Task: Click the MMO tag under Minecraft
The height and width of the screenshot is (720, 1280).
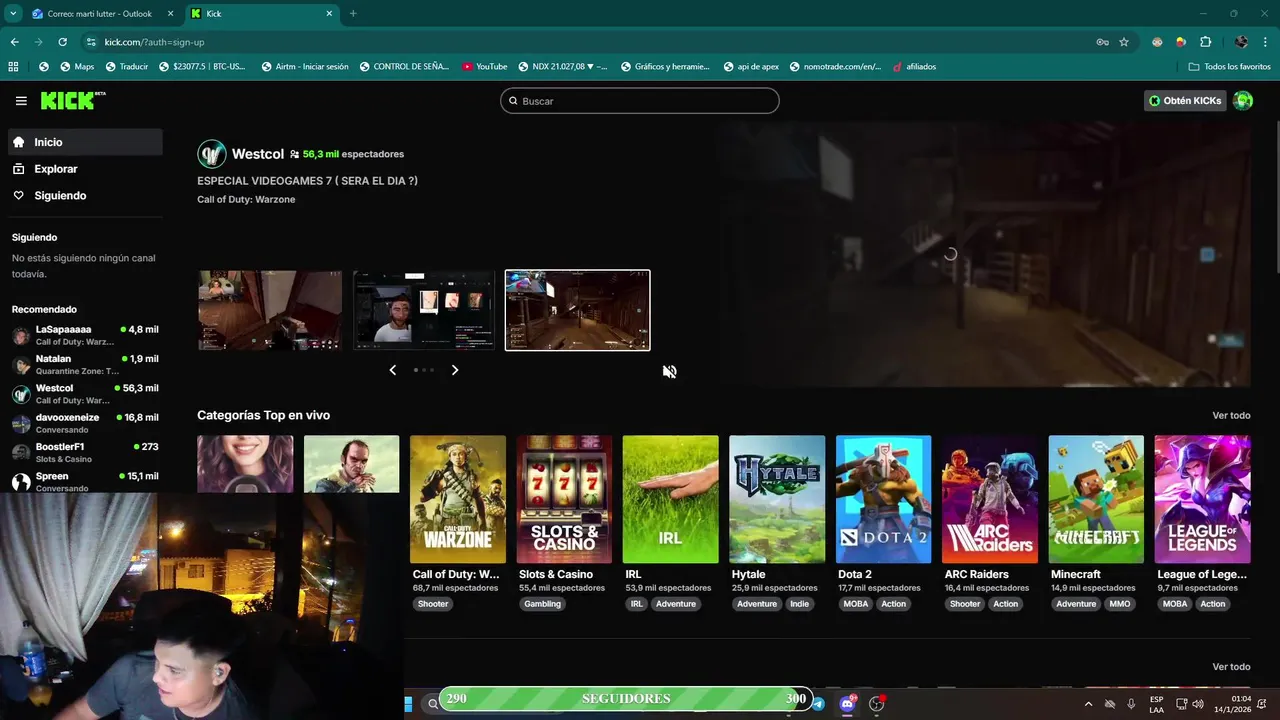Action: [x=1120, y=604]
